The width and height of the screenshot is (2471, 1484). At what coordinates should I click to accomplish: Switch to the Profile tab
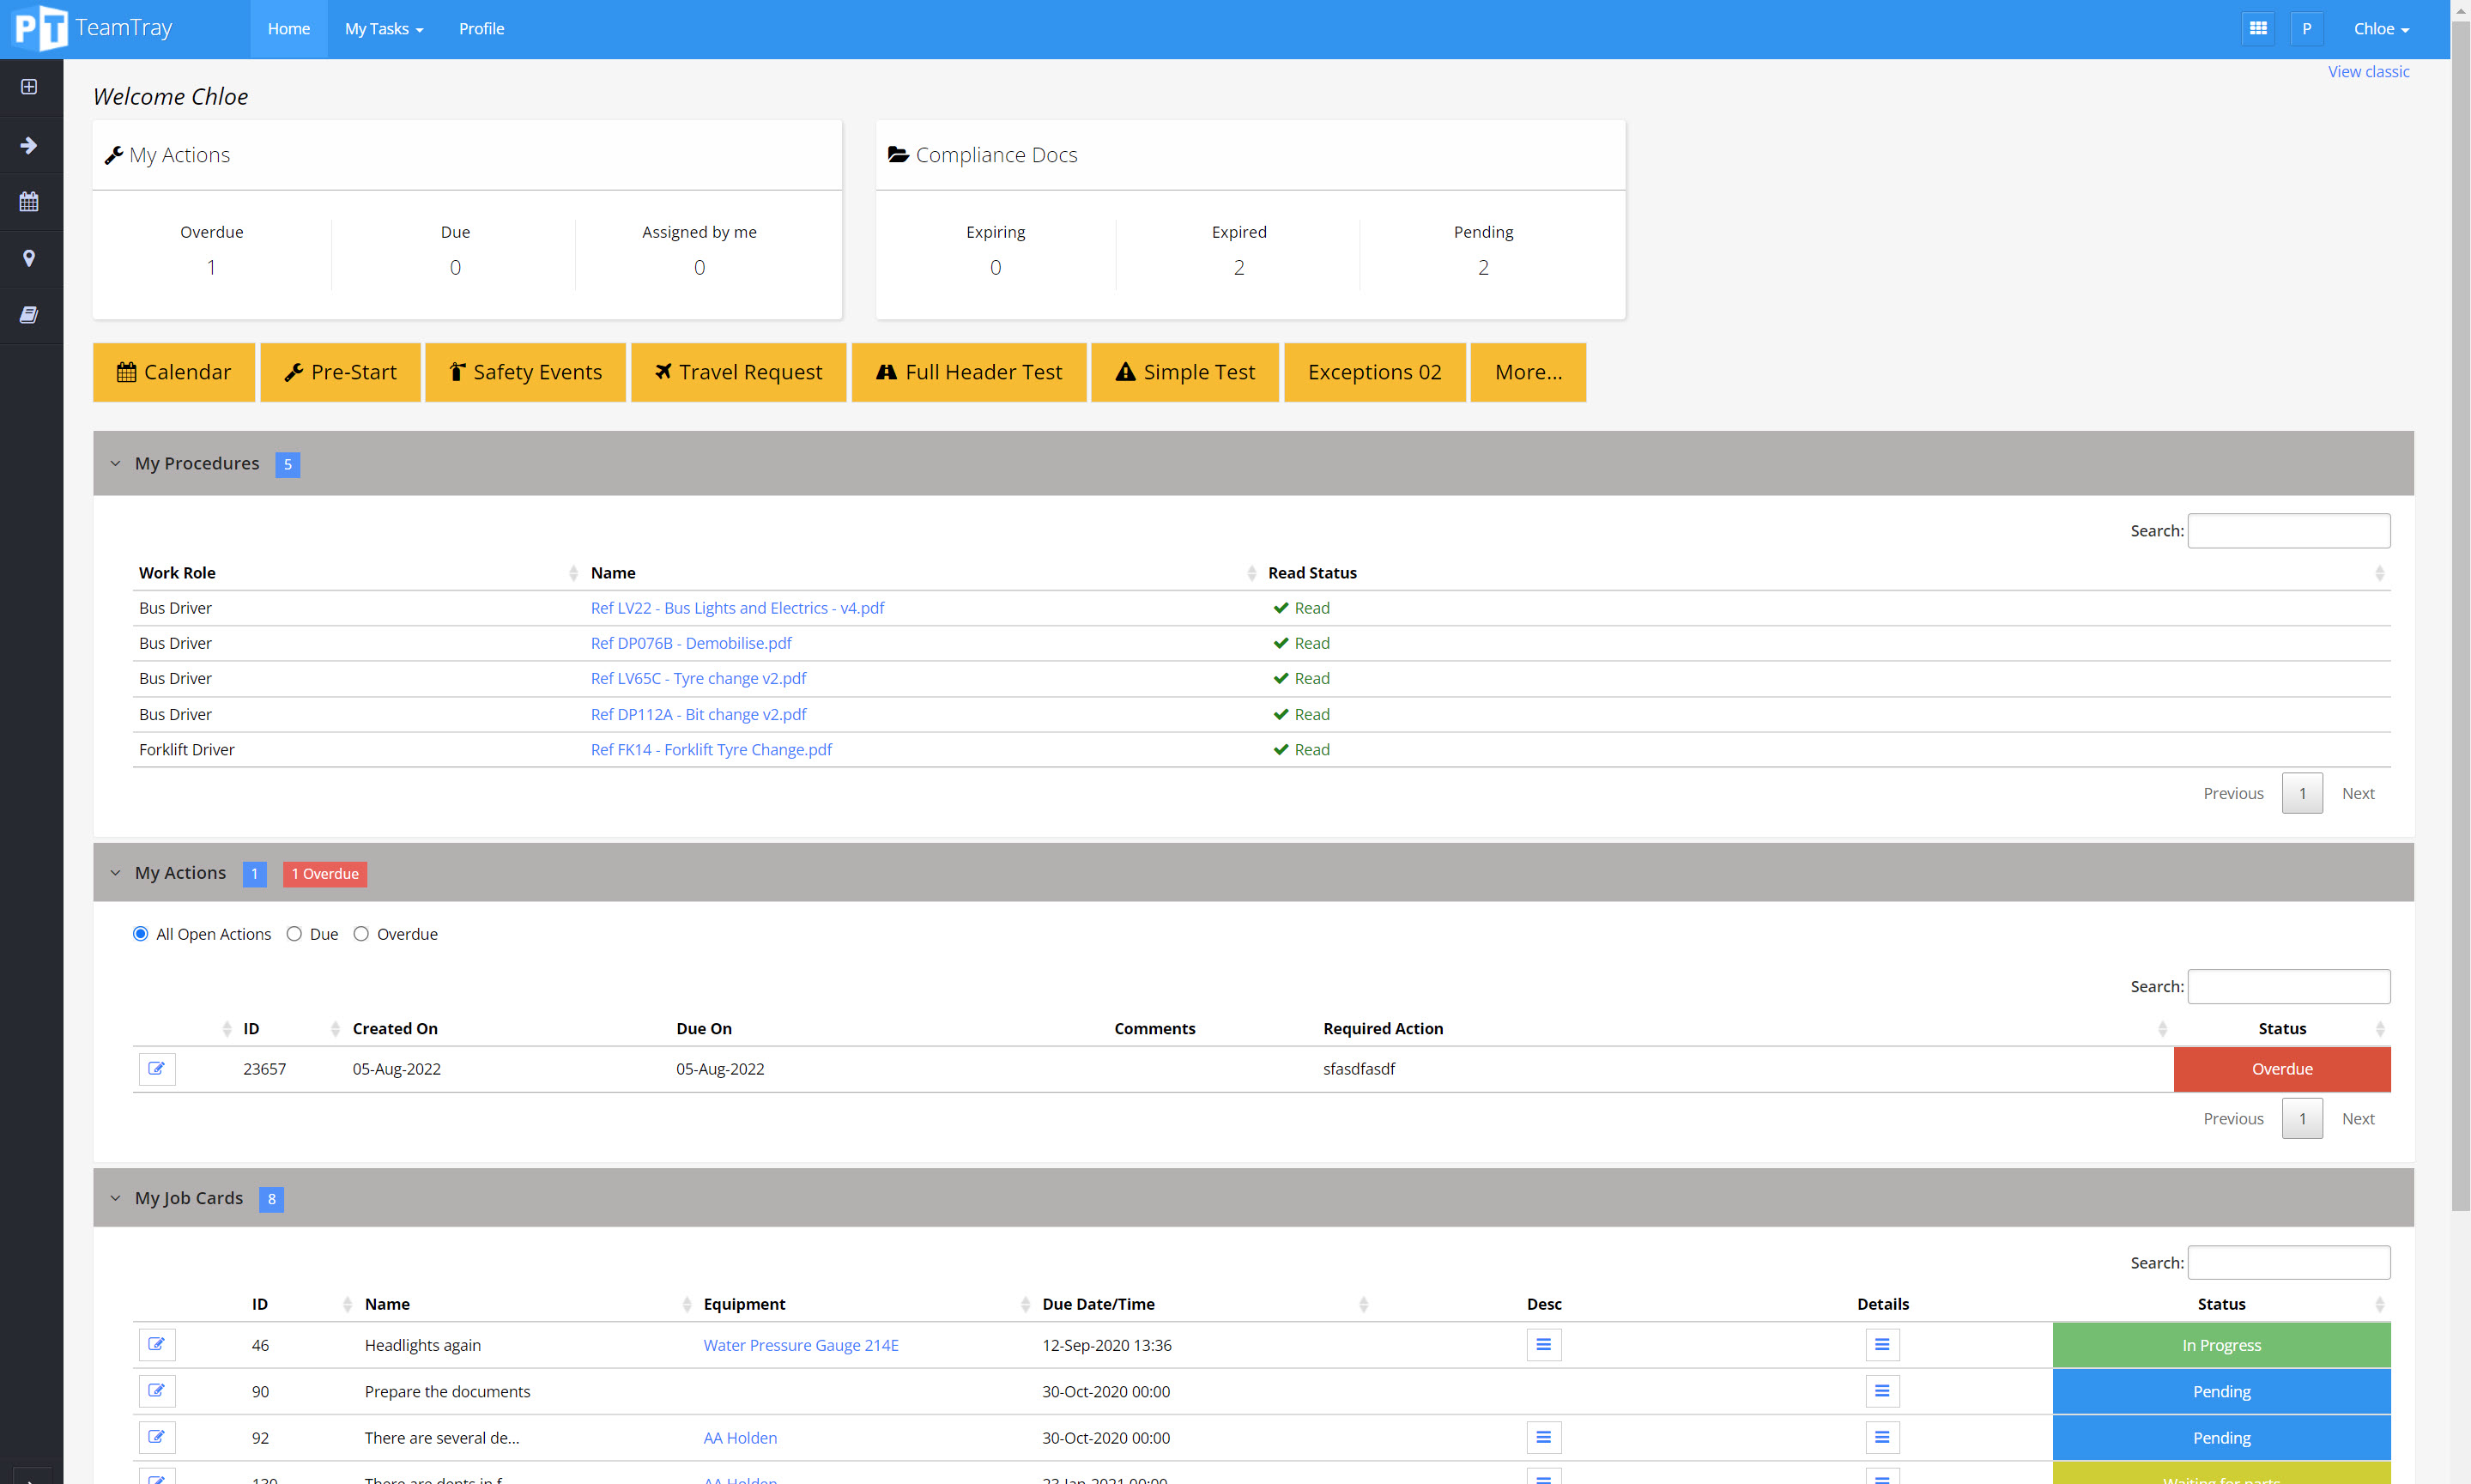pos(481,28)
